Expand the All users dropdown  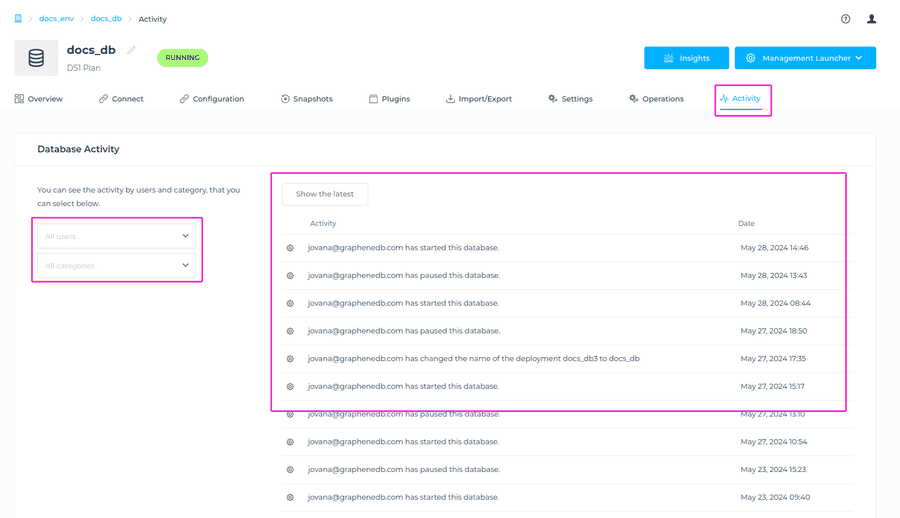117,236
